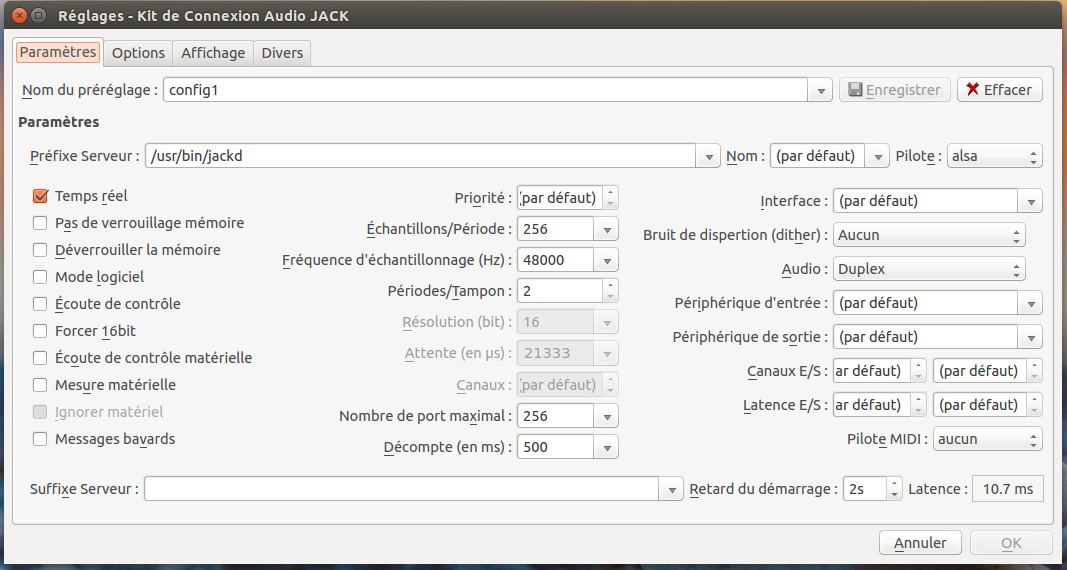Open the Nom du préréglage dropdown arrow
Viewport: 1067px width, 570px height.
pyautogui.click(x=820, y=90)
